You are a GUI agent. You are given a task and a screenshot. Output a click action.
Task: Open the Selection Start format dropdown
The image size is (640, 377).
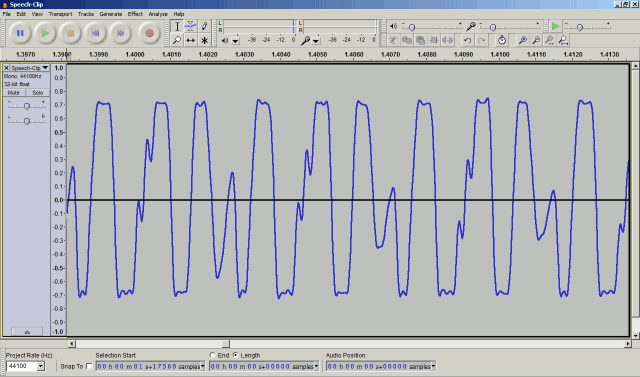pos(202,366)
